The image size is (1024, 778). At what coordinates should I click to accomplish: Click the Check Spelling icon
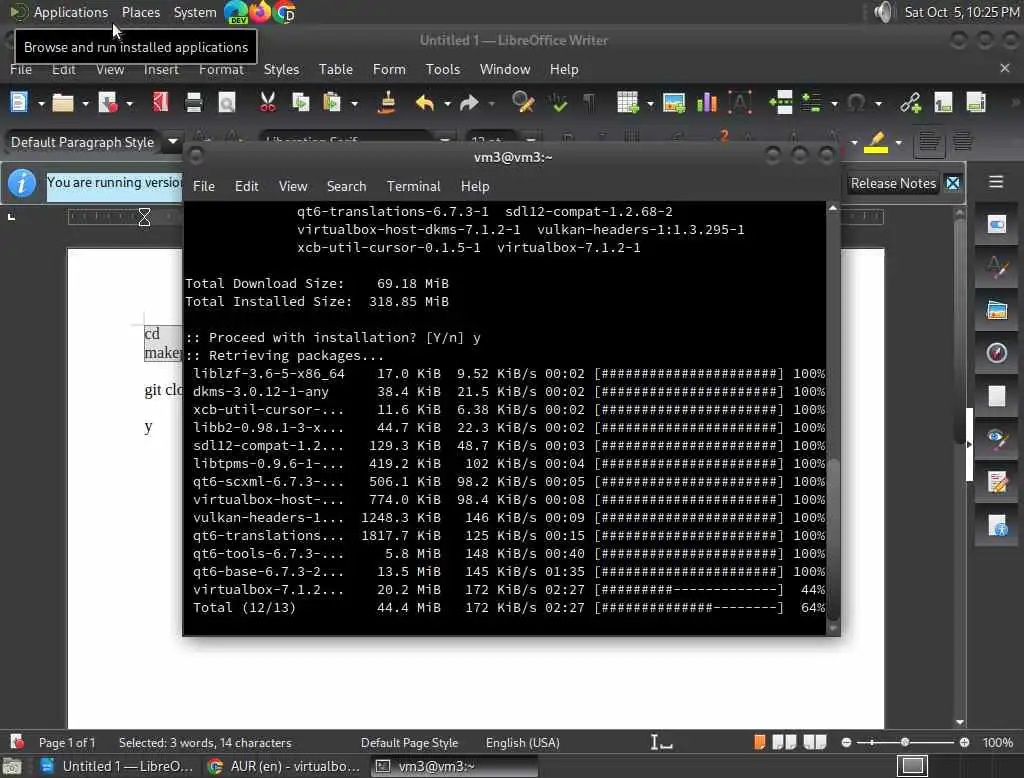pyautogui.click(x=558, y=103)
